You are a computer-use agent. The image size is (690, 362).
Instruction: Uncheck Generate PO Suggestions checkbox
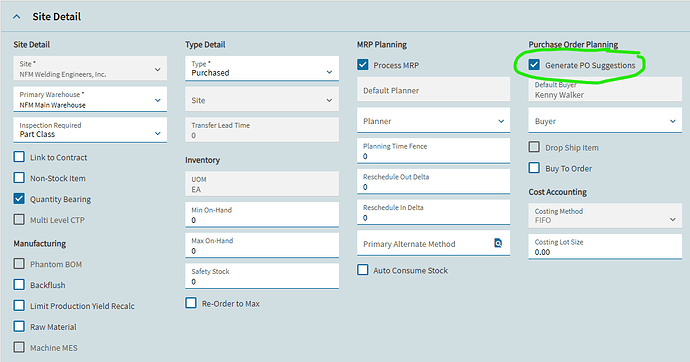pos(534,65)
